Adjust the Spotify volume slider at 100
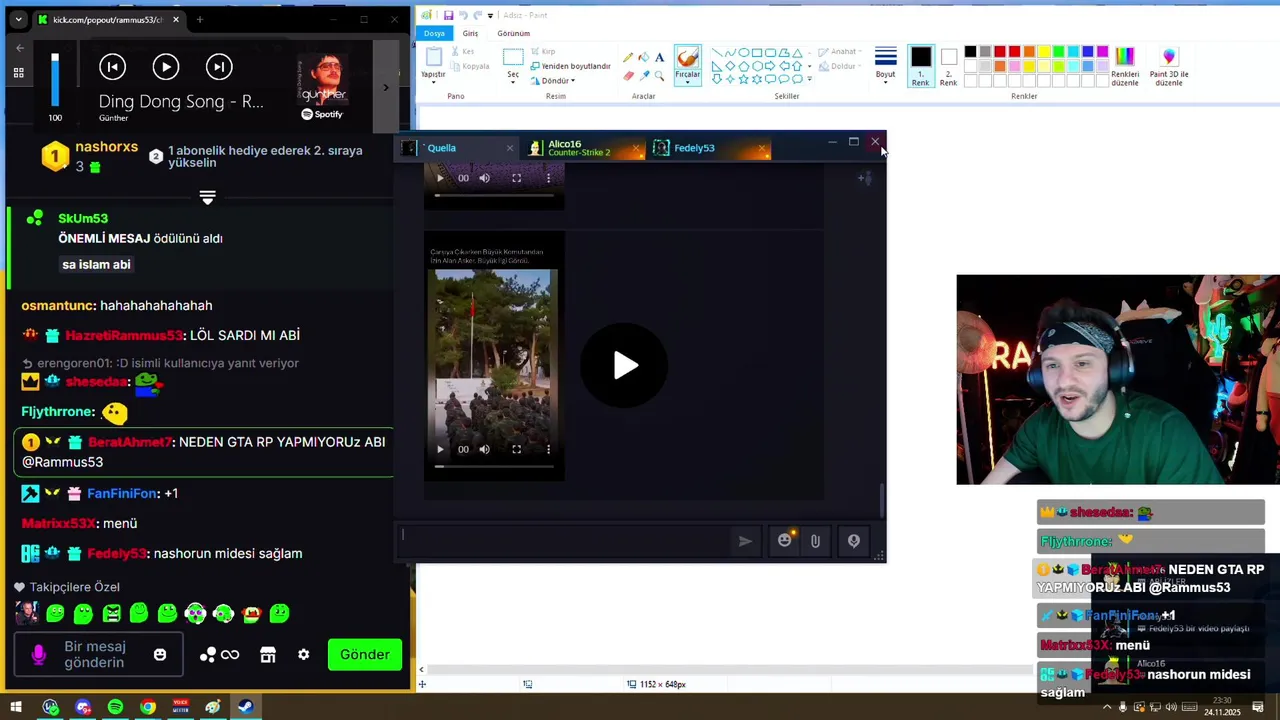The height and width of the screenshot is (720, 1280). point(55,79)
